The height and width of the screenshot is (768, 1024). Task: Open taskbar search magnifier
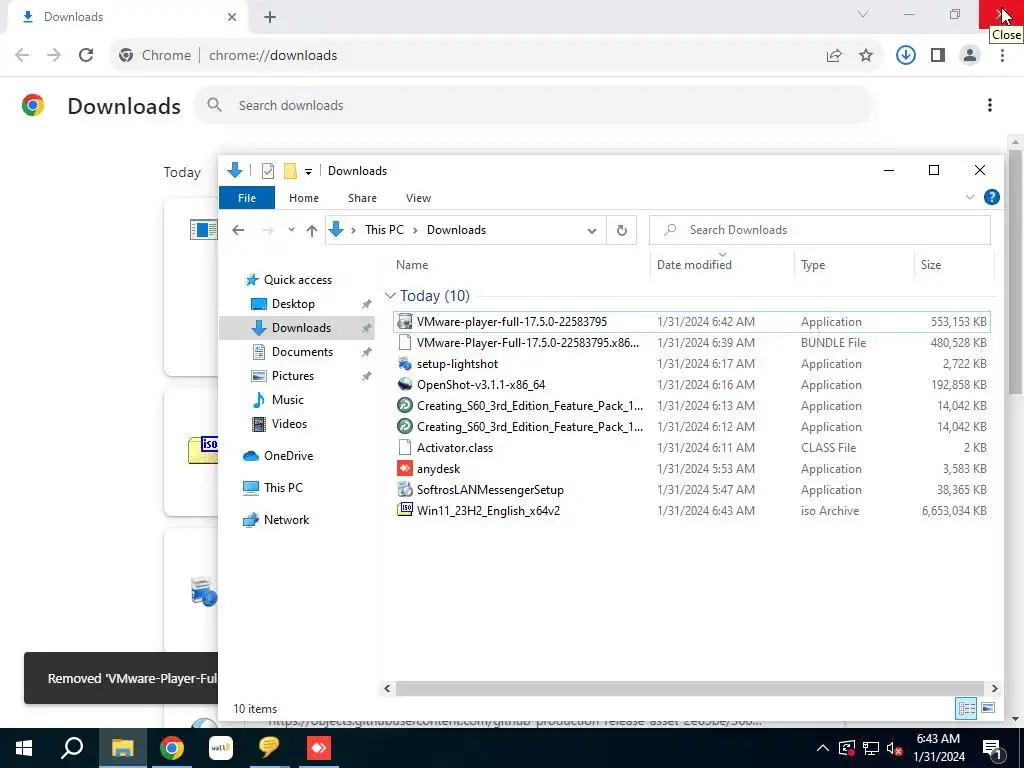[72, 748]
